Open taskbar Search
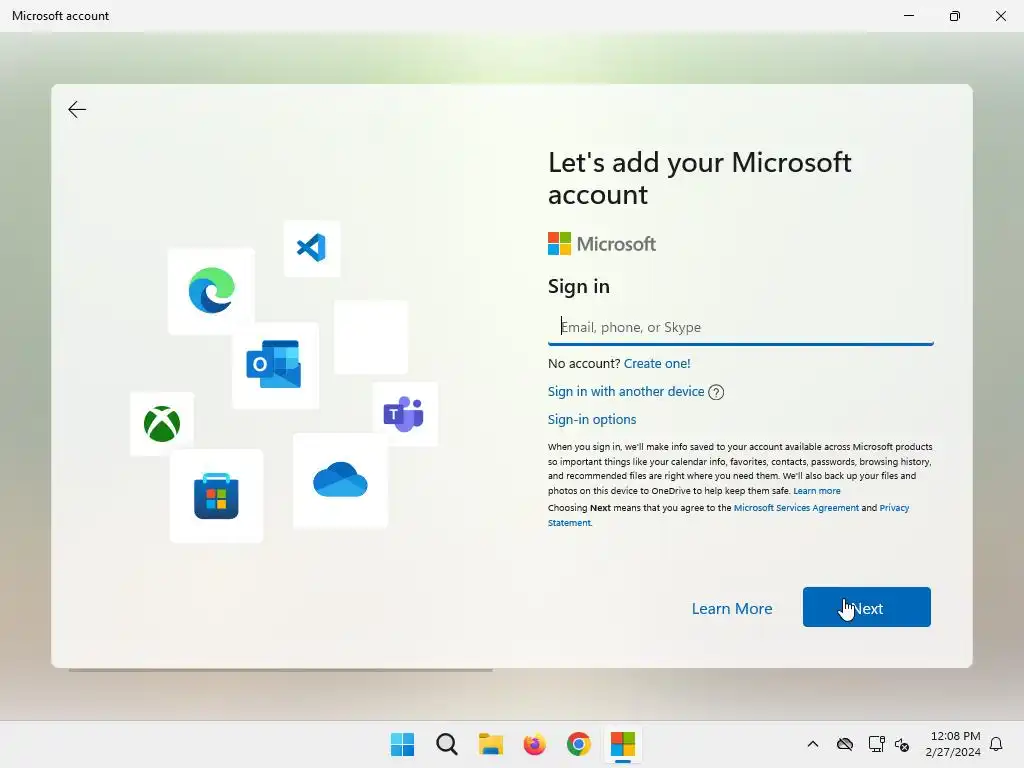The width and height of the screenshot is (1024, 768). 447,744
